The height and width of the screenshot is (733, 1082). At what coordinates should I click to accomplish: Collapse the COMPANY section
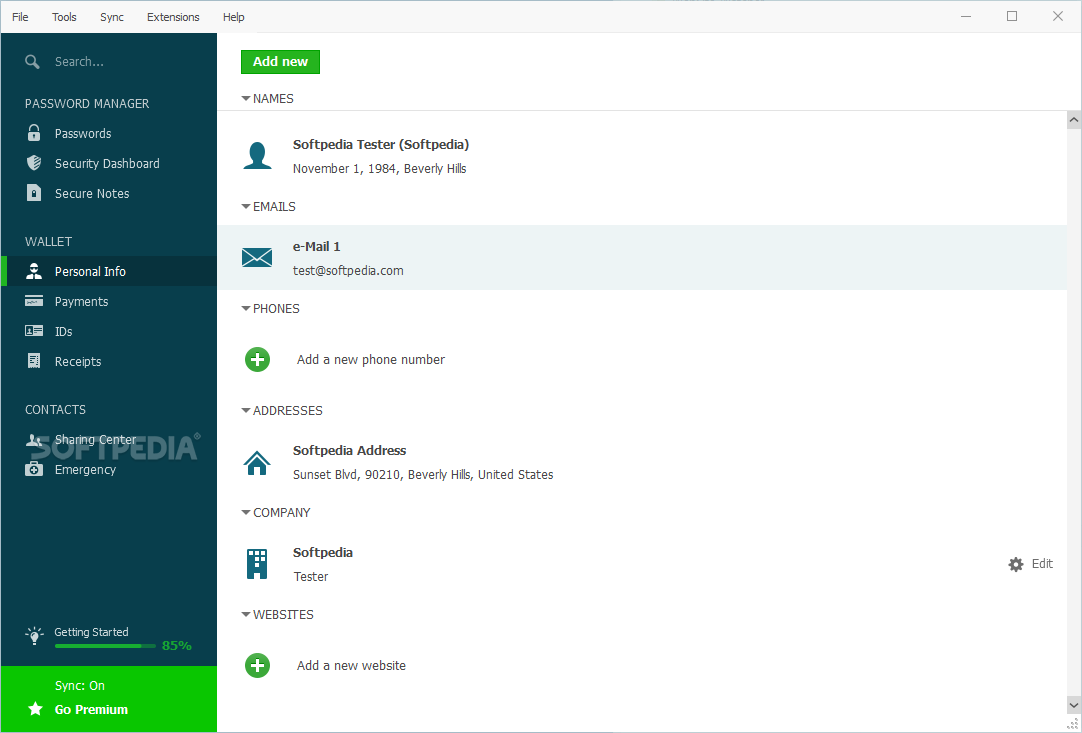click(246, 513)
